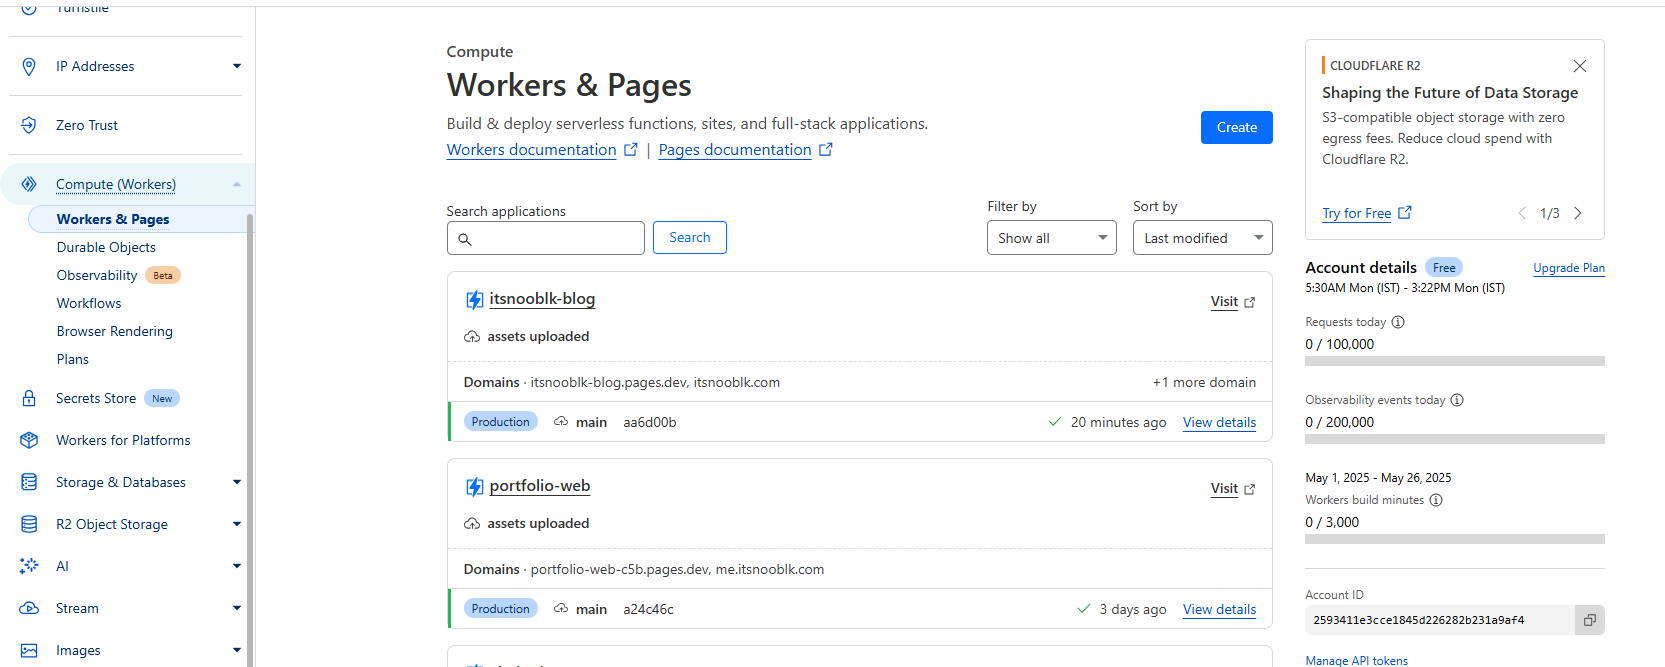This screenshot has width=1665, height=667.
Task: View details of portfolio-web production deployment
Action: [x=1219, y=610]
